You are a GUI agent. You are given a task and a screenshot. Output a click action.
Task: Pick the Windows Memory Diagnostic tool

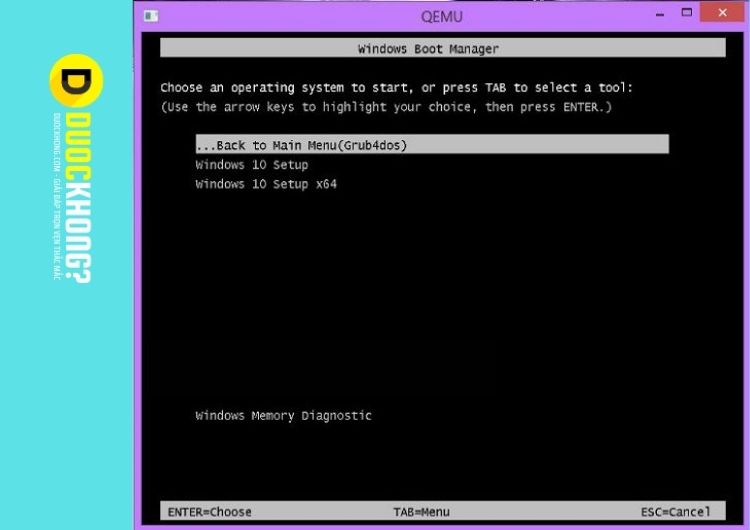tap(283, 416)
